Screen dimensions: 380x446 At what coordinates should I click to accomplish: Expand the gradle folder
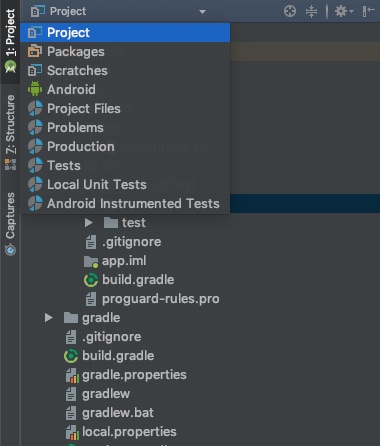(49, 318)
